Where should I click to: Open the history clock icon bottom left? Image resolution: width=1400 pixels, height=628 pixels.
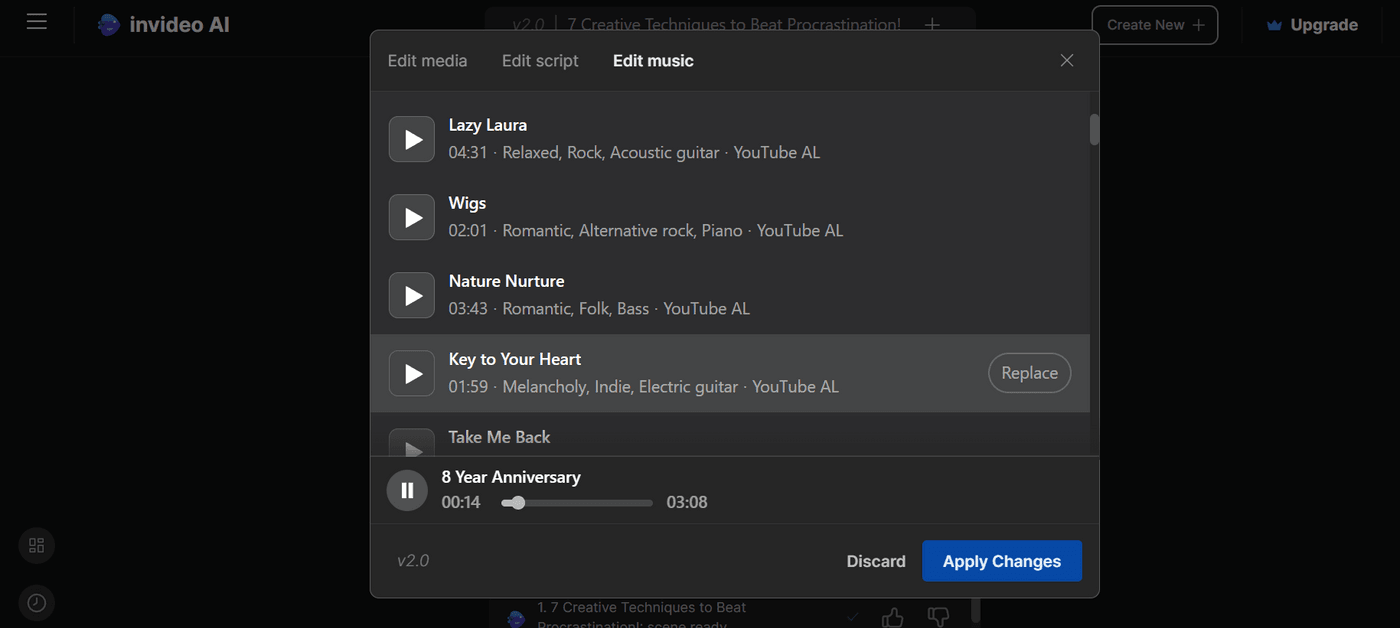point(36,603)
